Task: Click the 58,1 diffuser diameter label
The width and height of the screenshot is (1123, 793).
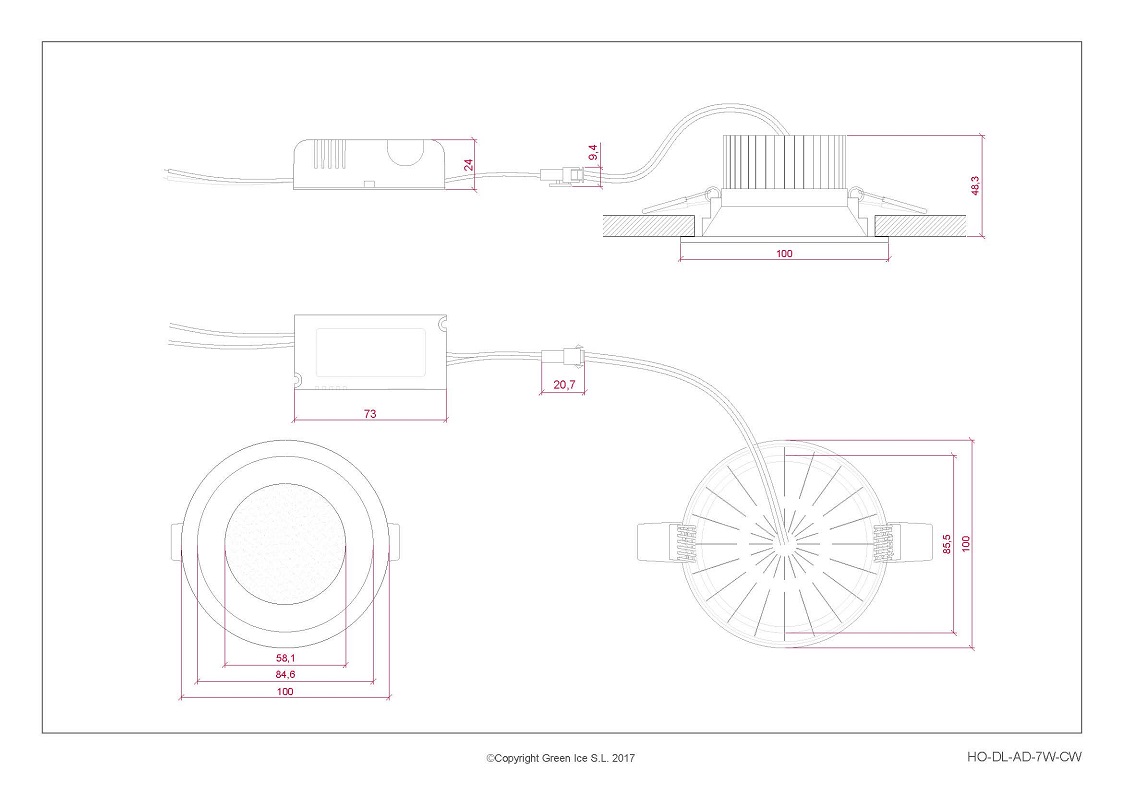Action: (x=285, y=658)
